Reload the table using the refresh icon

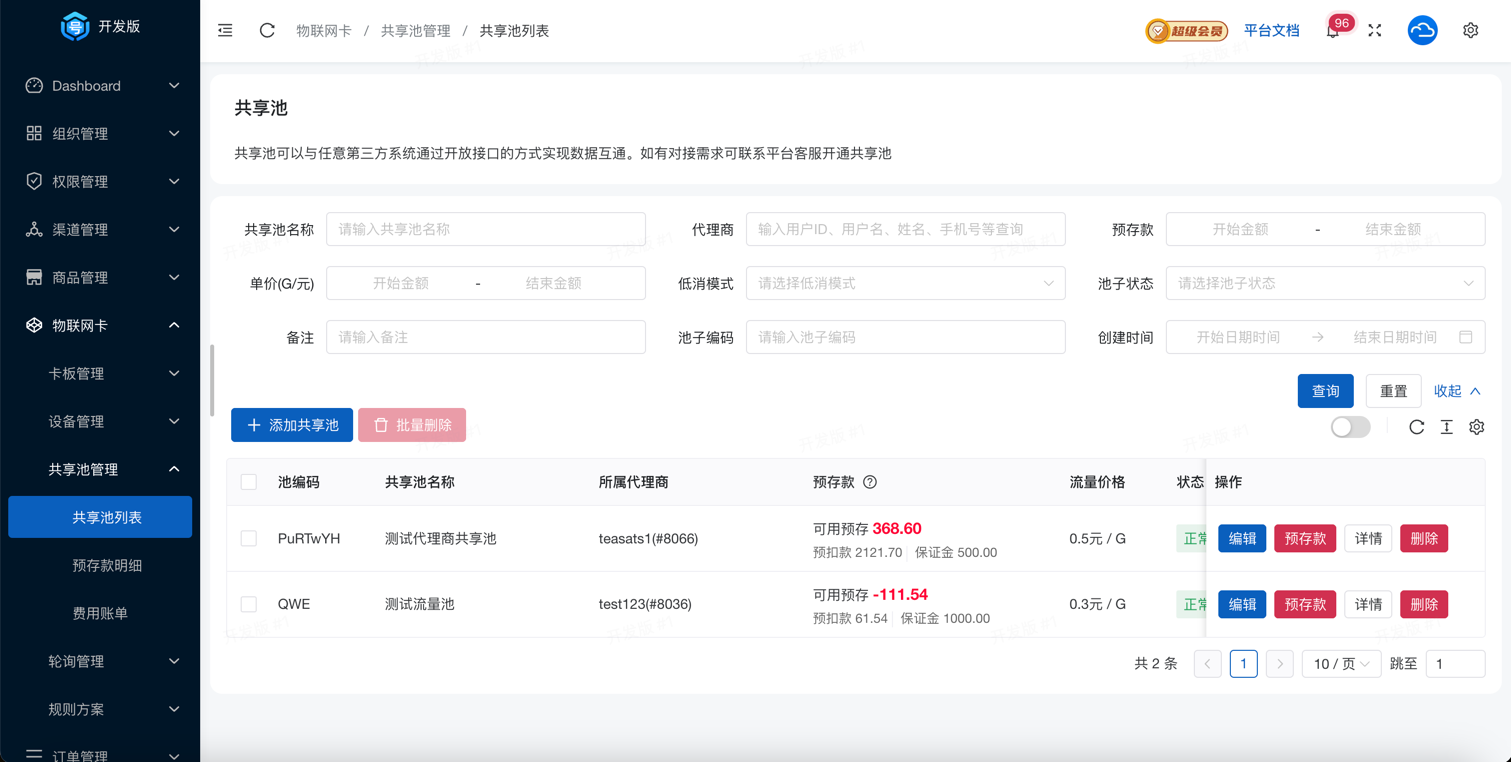1416,427
